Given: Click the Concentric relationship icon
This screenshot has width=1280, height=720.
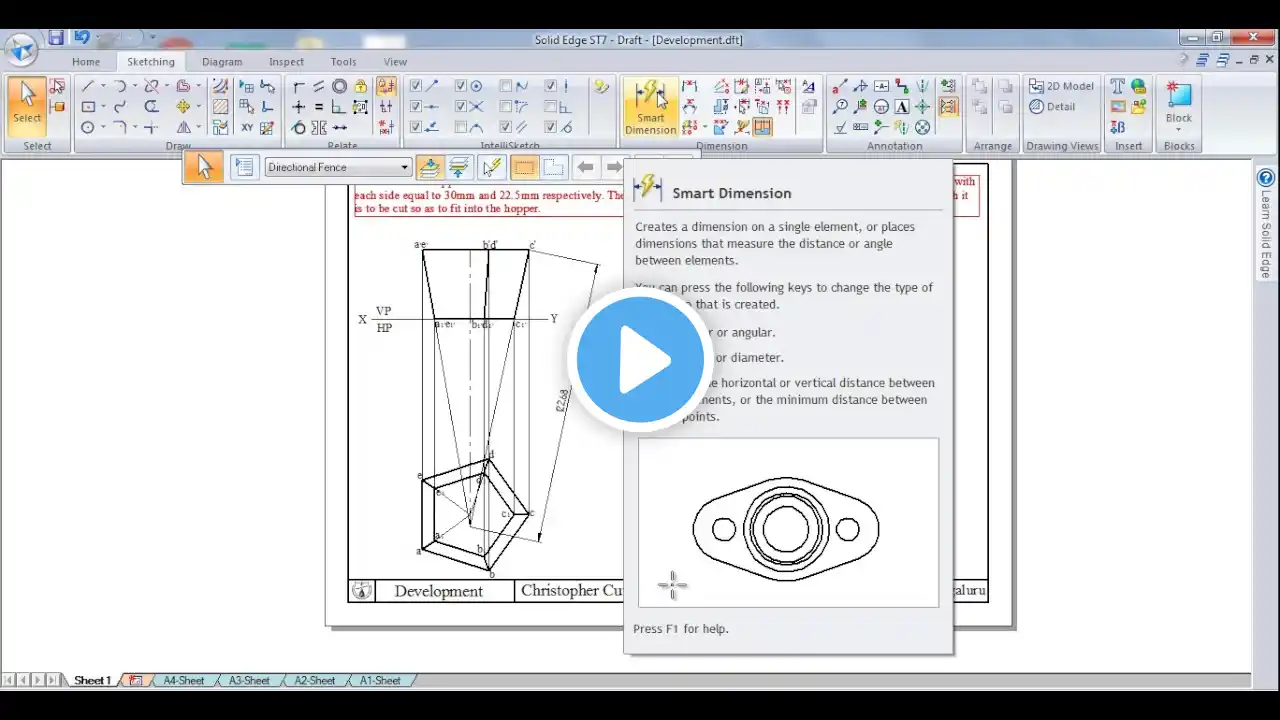Looking at the screenshot, I should pos(340,87).
